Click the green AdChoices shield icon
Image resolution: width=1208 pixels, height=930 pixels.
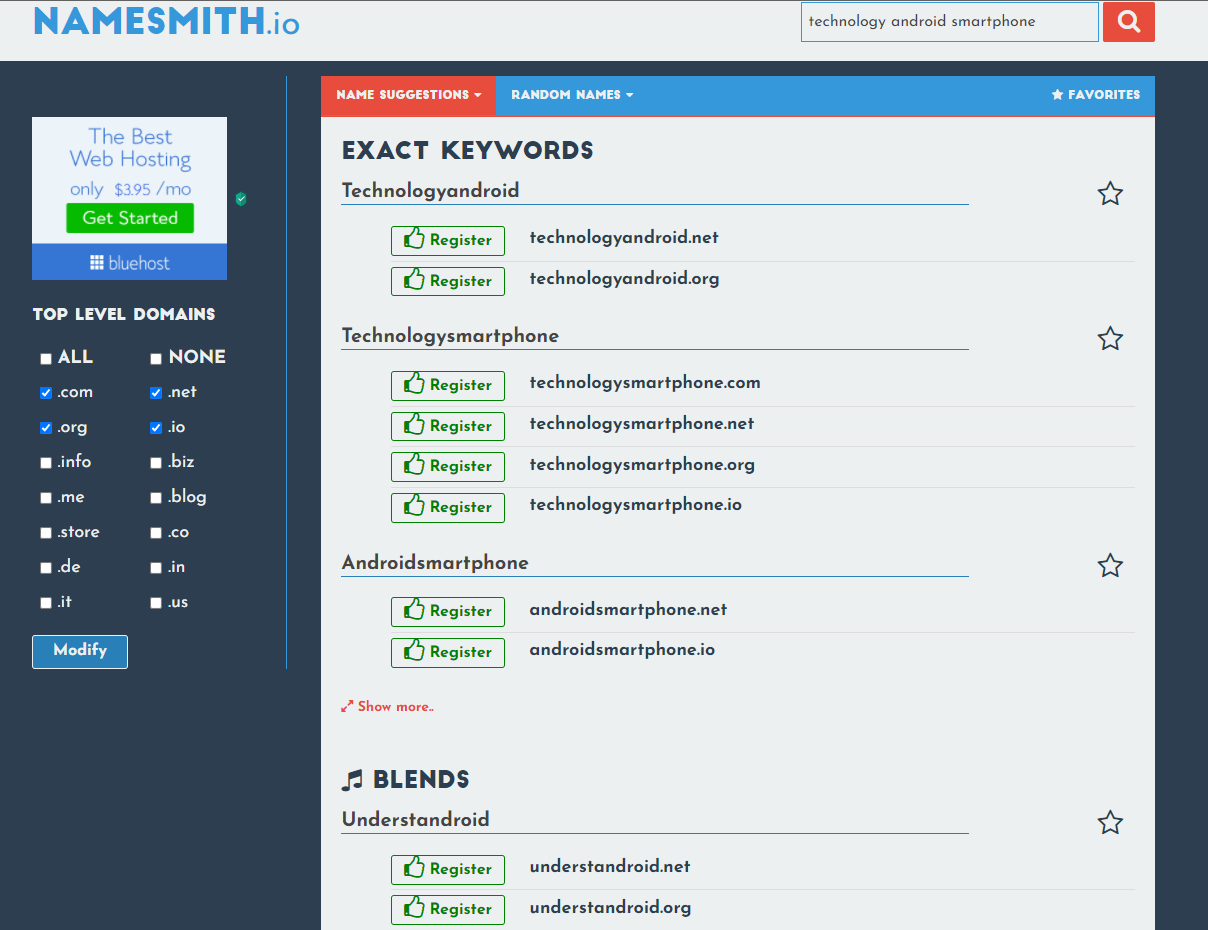(x=241, y=199)
